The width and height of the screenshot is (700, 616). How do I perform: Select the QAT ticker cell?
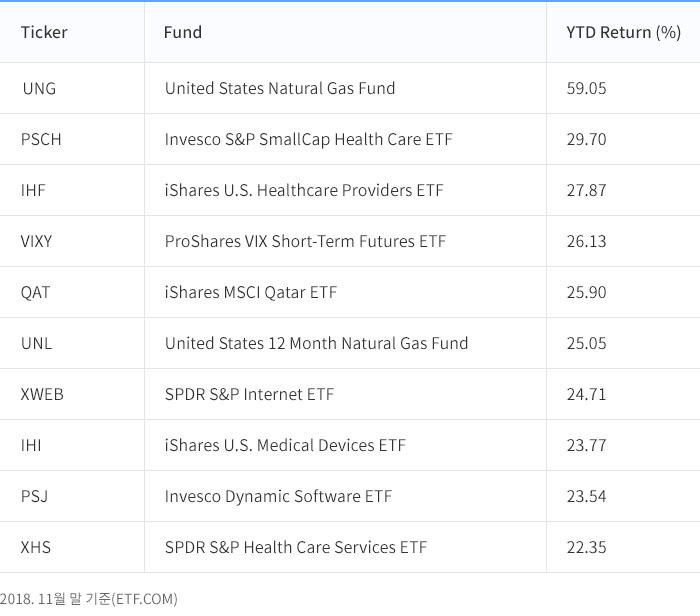click(35, 292)
